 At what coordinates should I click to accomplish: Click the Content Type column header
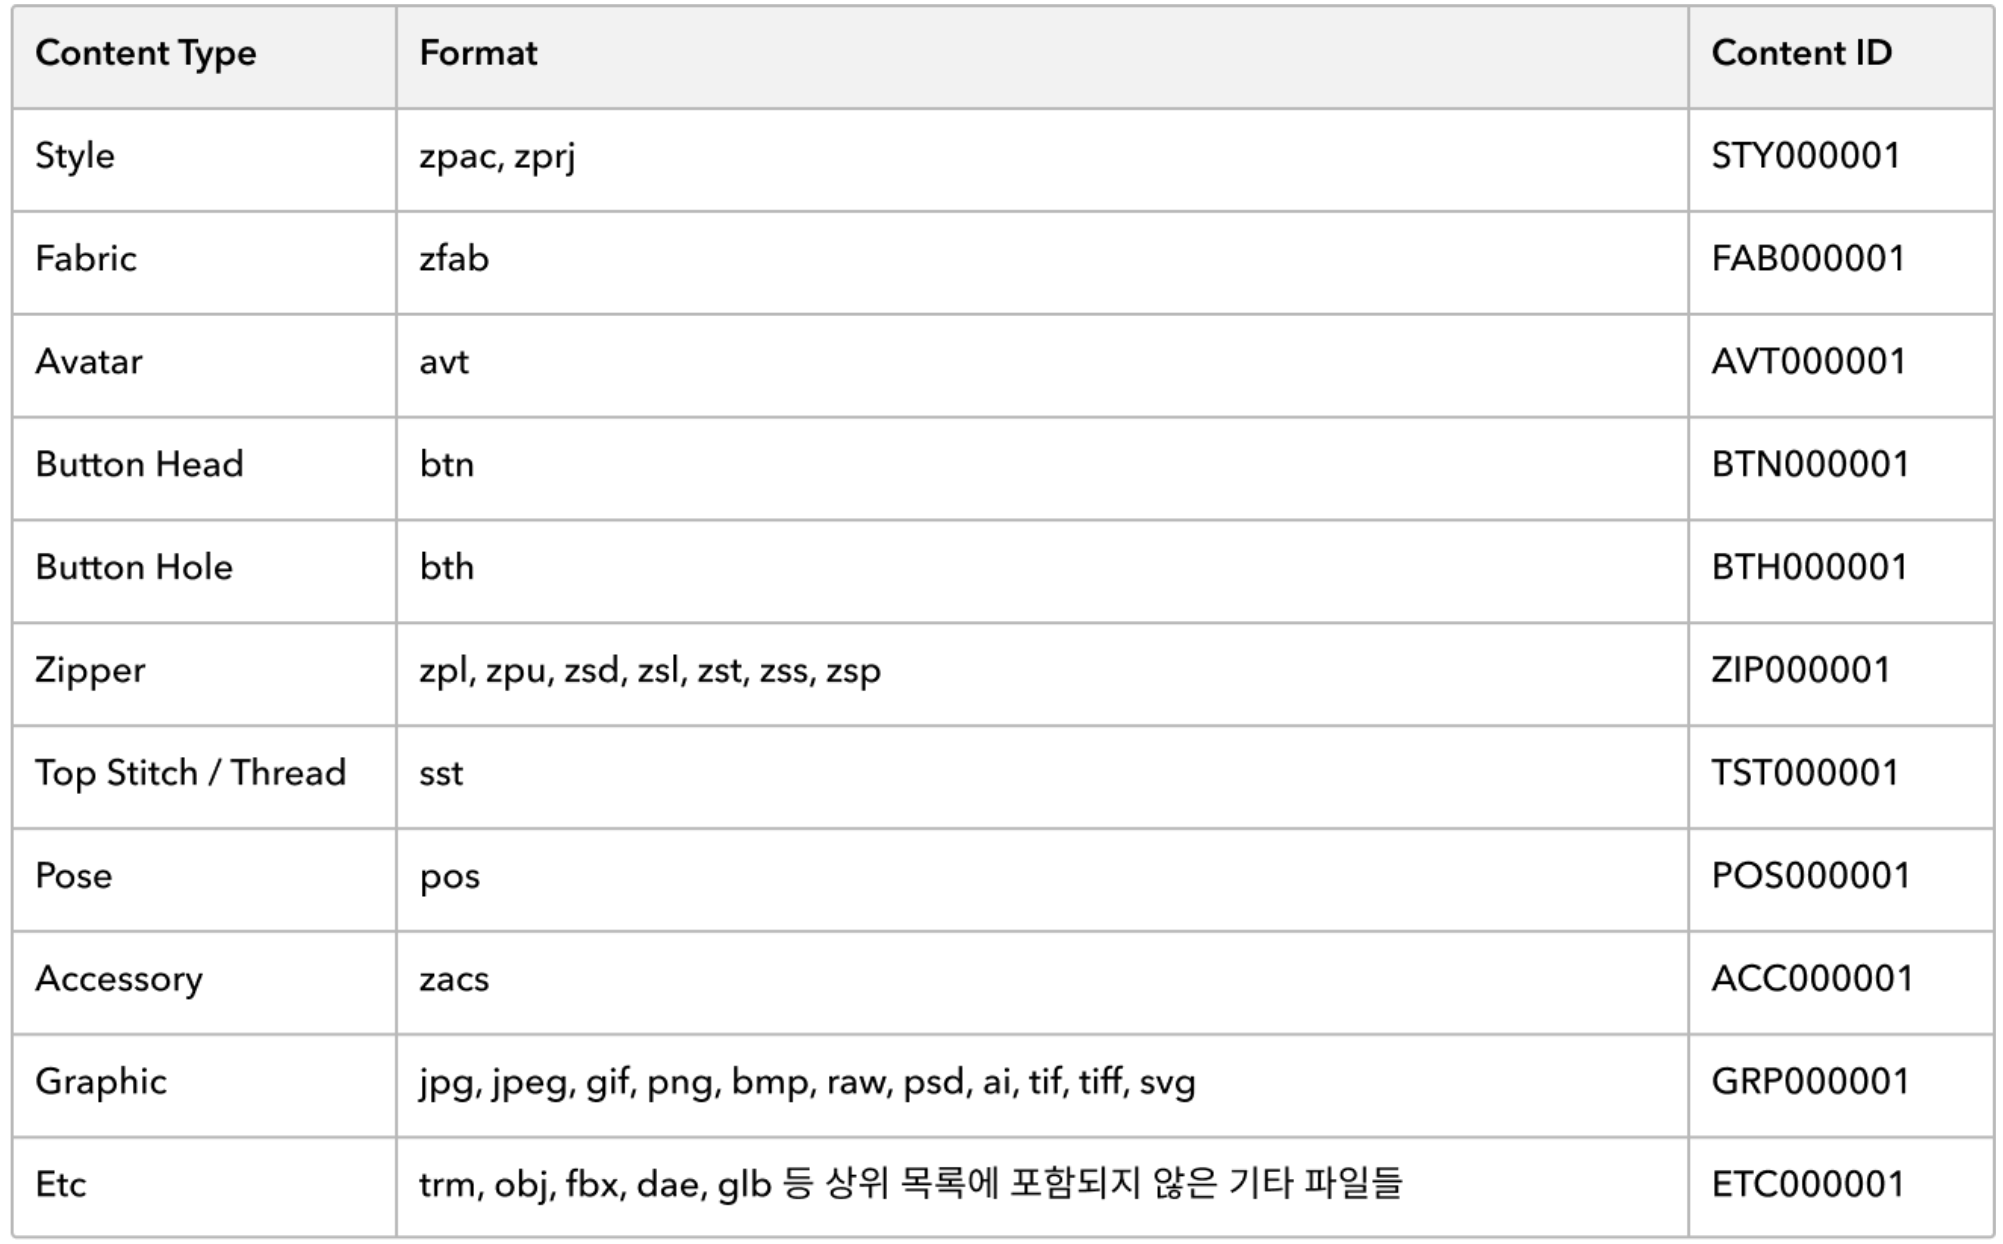click(146, 54)
